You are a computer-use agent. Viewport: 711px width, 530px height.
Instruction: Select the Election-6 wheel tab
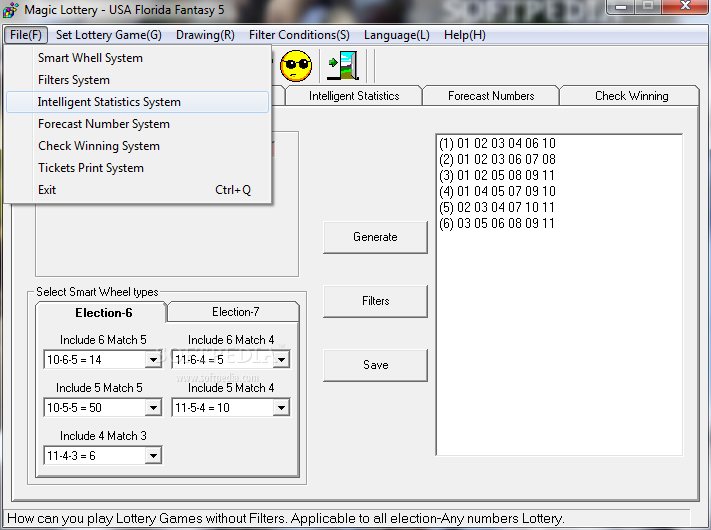click(x=102, y=312)
